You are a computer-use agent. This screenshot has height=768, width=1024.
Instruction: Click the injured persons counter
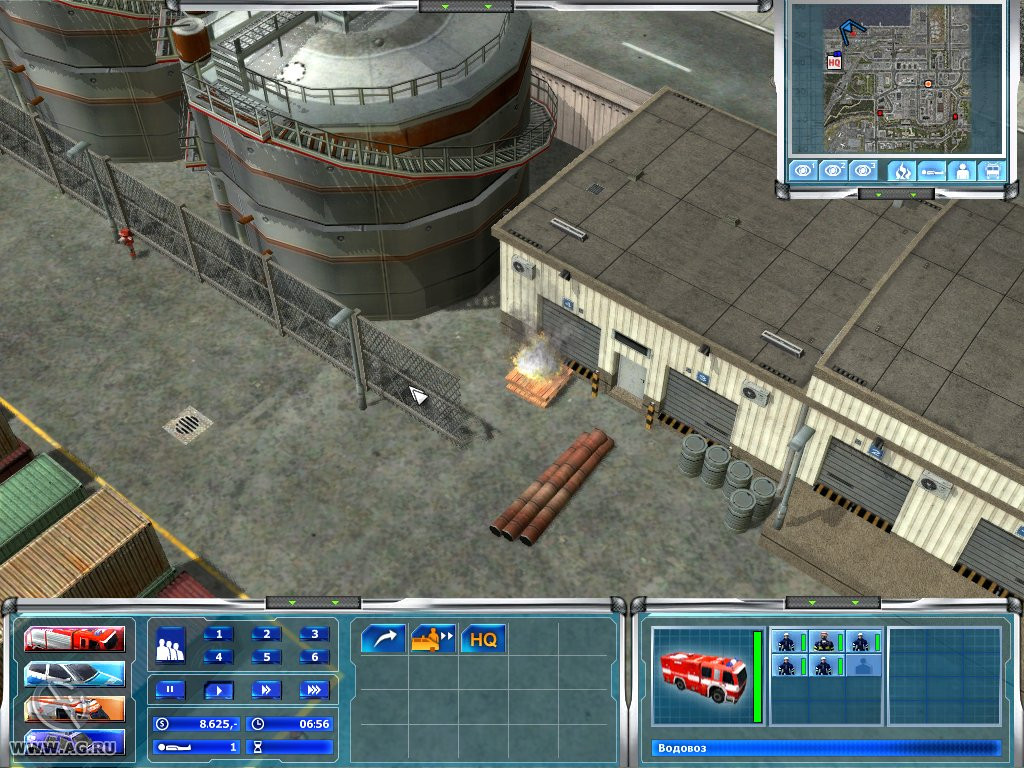click(x=197, y=746)
